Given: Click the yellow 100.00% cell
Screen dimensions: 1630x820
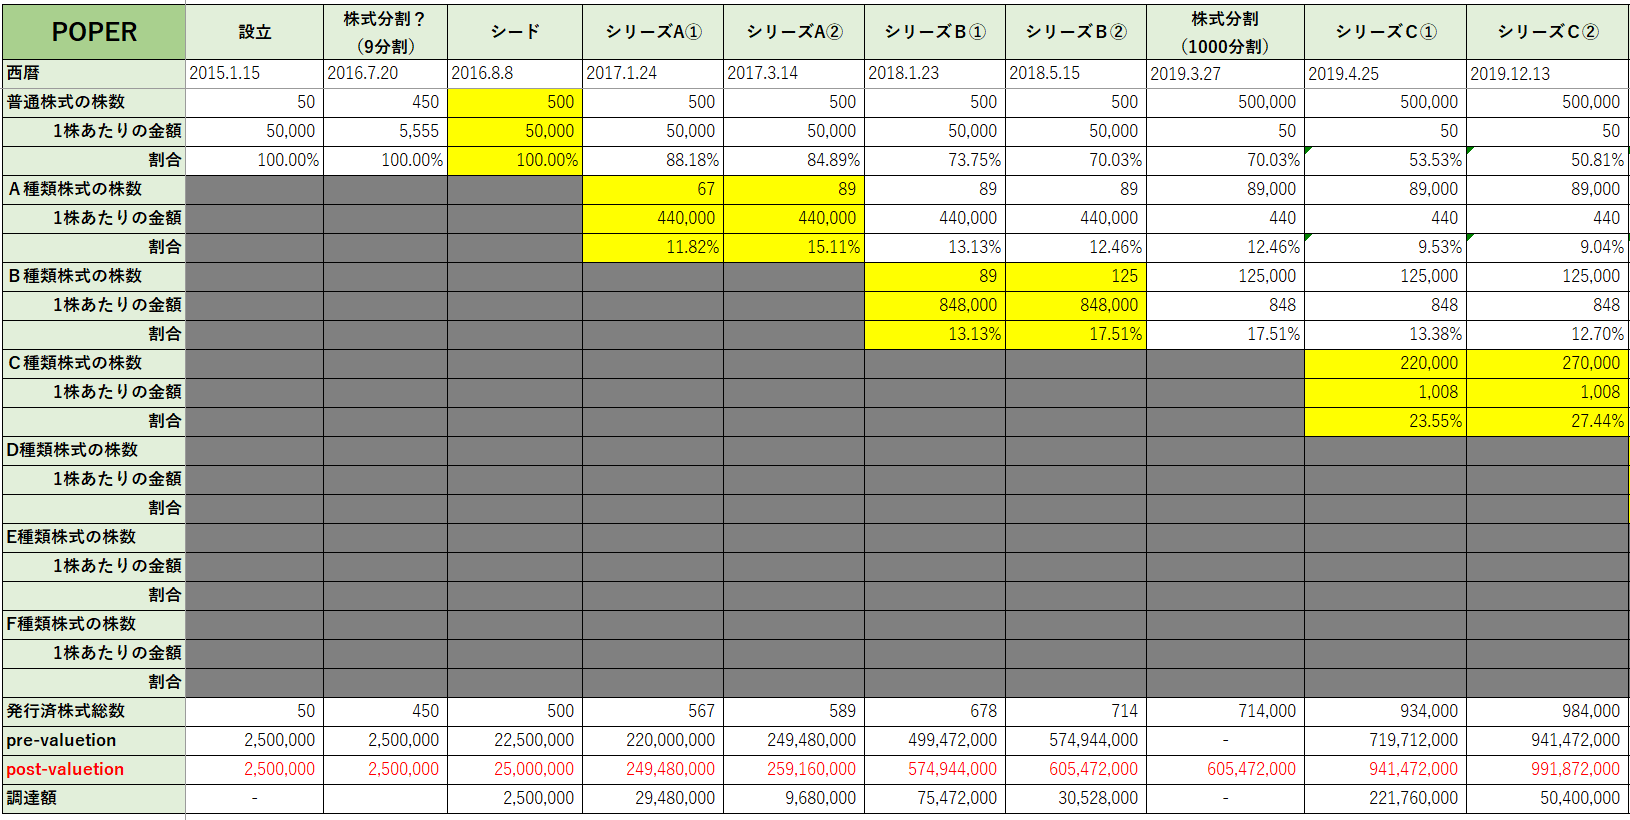Looking at the screenshot, I should click(x=515, y=160).
